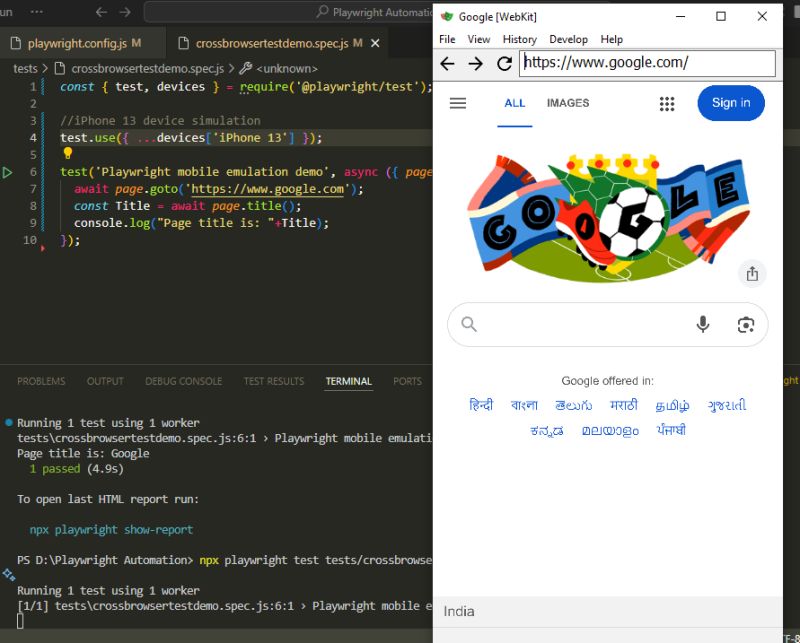This screenshot has width=800, height=643.
Task: Reload the Google page in WebKit
Action: click(x=504, y=63)
